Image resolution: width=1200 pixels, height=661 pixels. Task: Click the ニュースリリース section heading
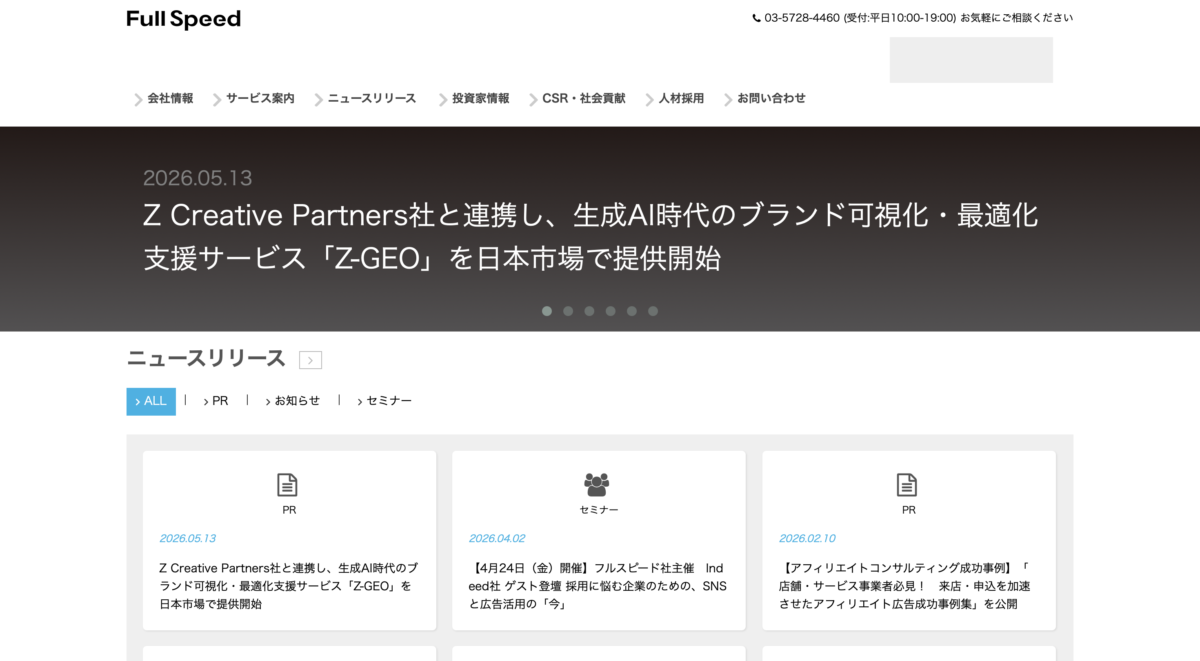(x=206, y=359)
